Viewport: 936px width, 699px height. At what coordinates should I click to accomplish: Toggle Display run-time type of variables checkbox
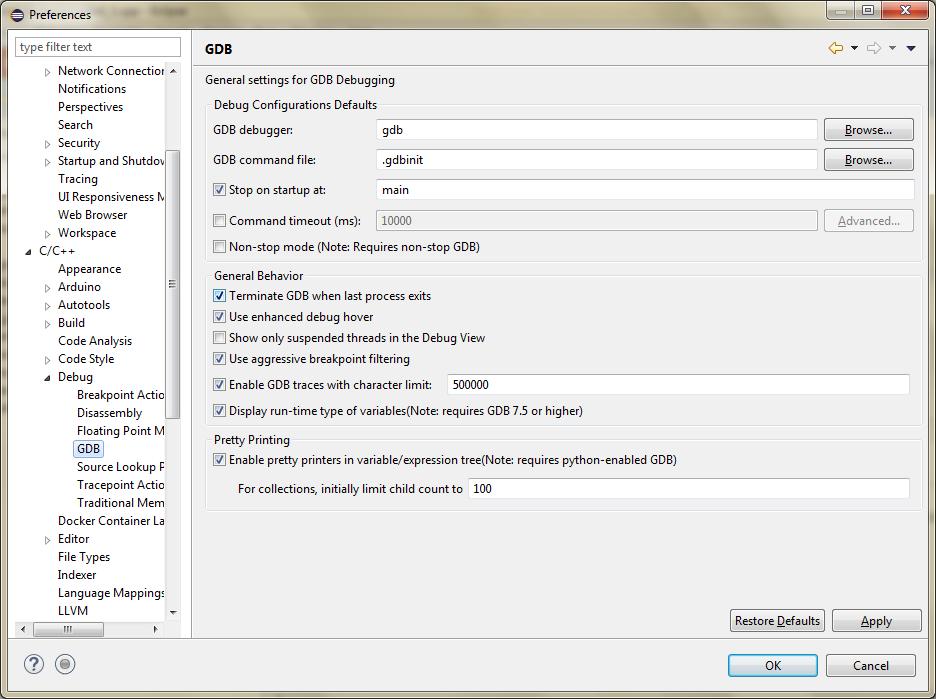[219, 411]
